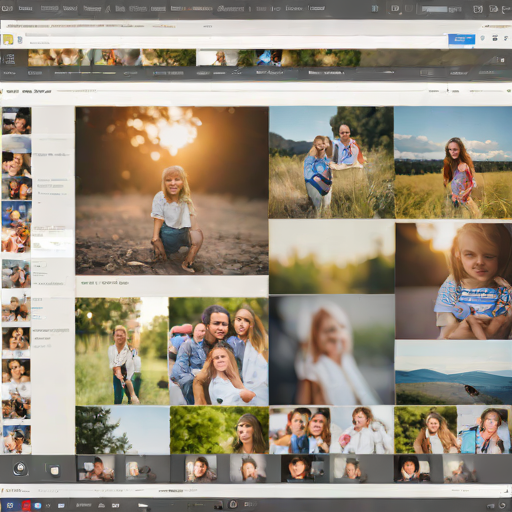Select the photo of man and child in tall grass
Screen dimensions: 512x512
(x=331, y=162)
